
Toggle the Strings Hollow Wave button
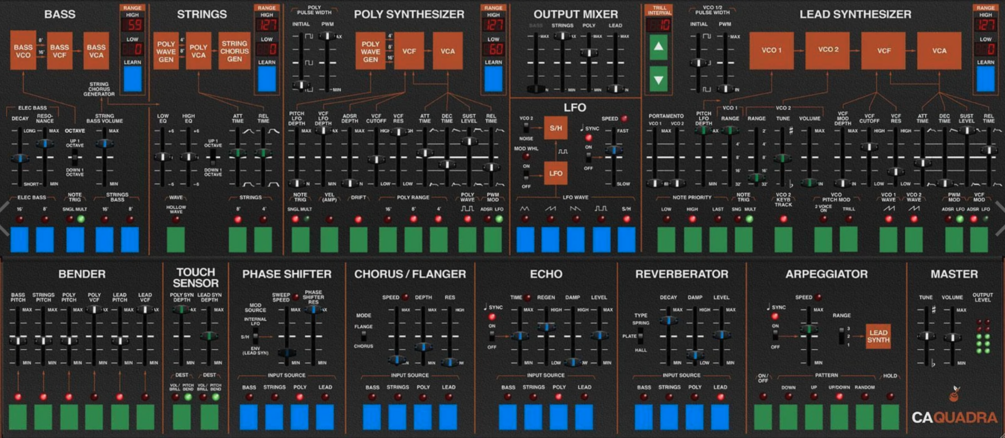click(x=176, y=239)
